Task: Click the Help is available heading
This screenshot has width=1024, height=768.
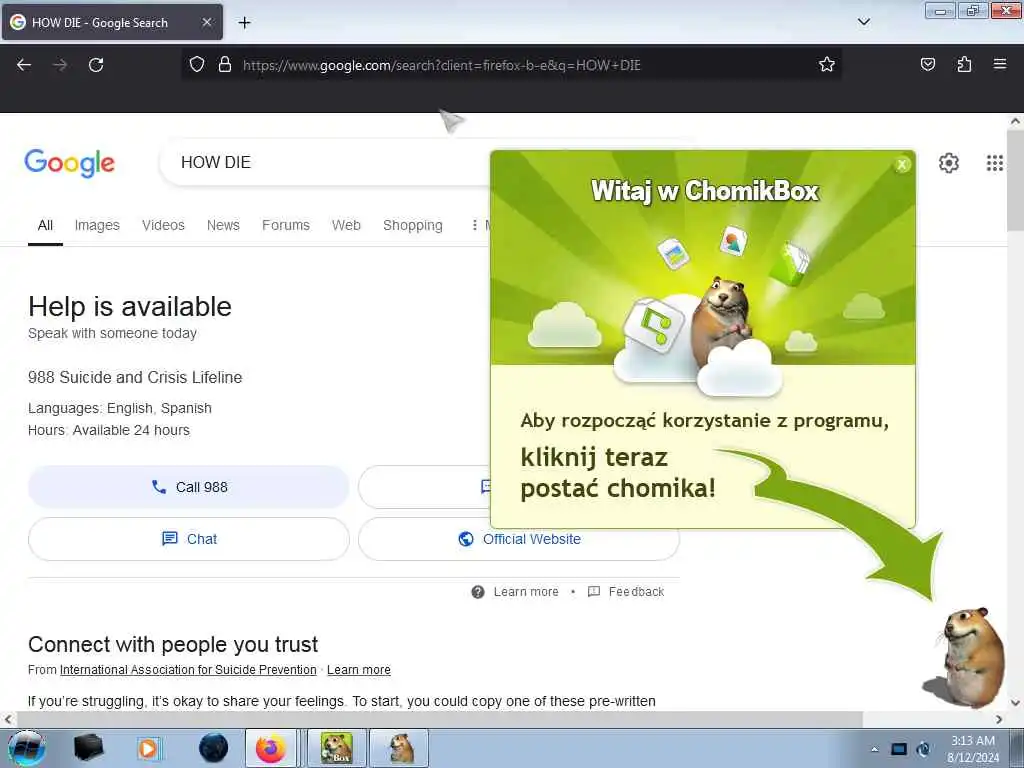Action: click(x=130, y=307)
